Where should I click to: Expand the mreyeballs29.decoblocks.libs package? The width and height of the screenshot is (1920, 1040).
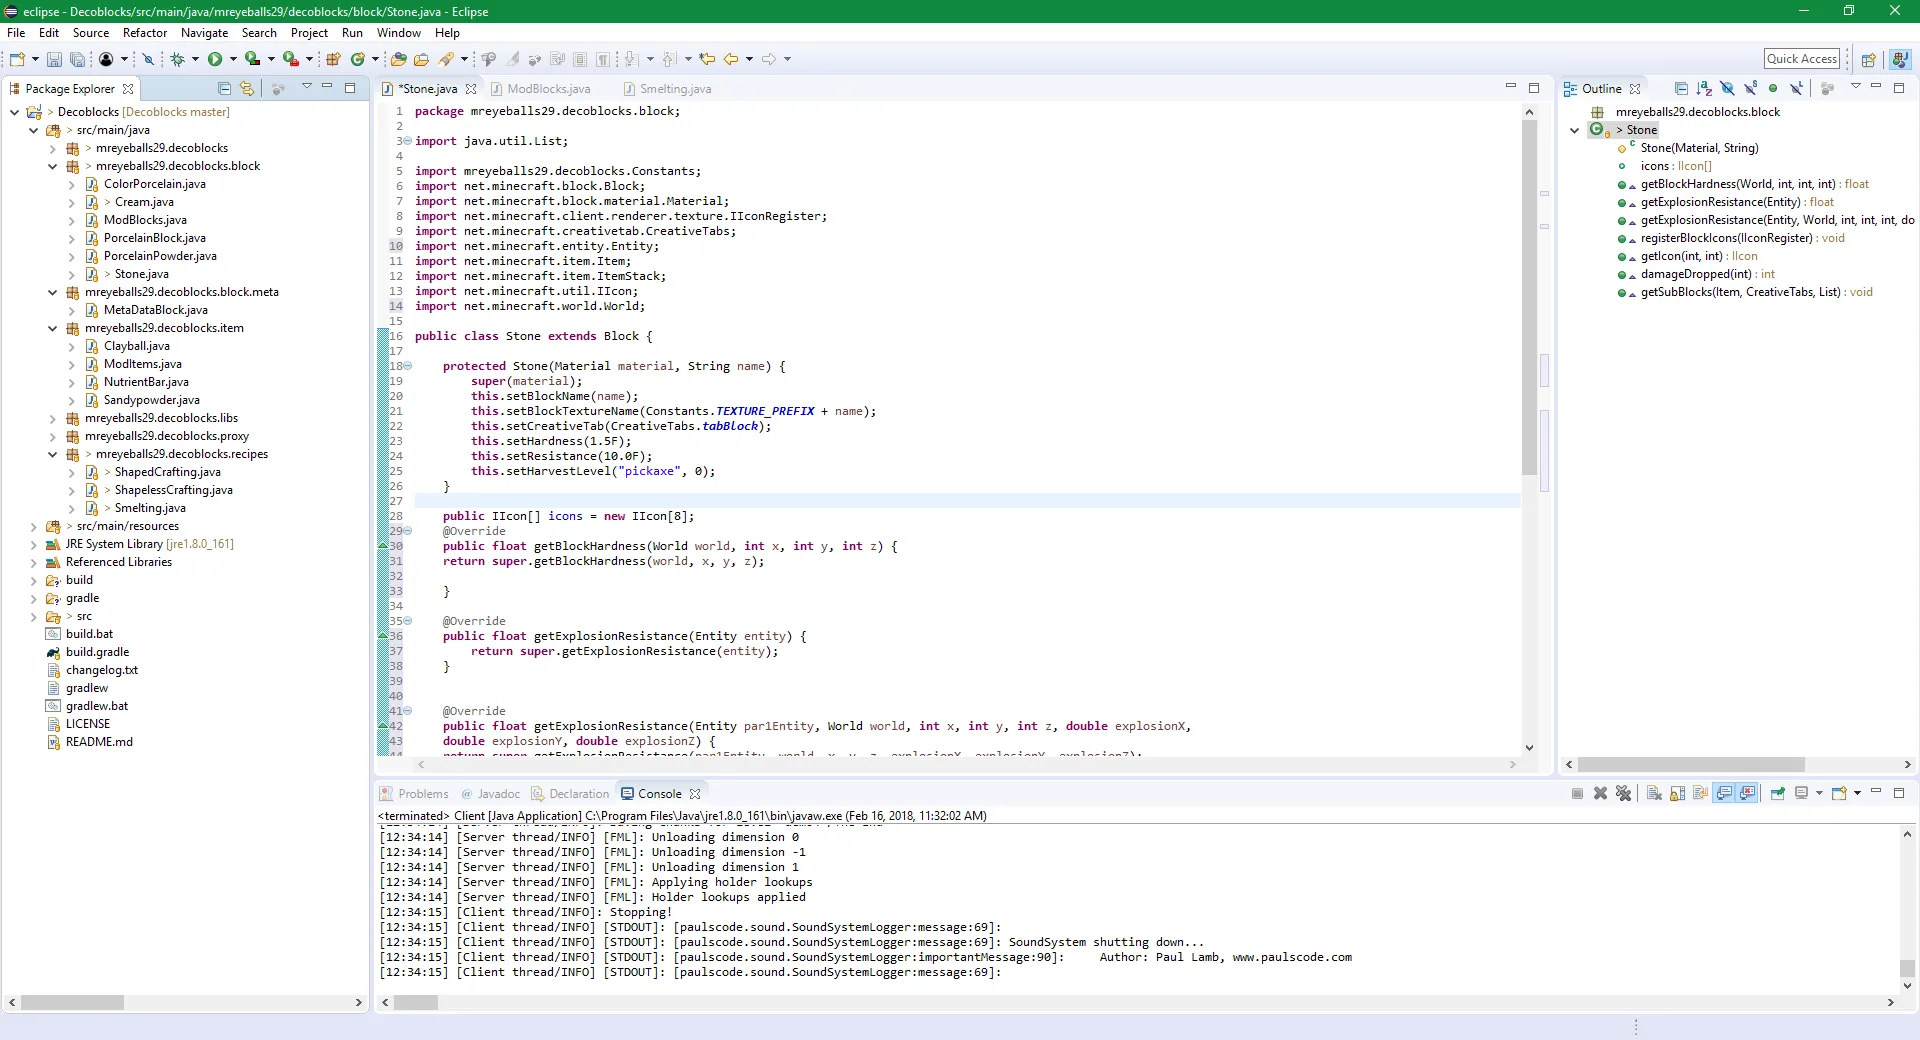coord(52,419)
